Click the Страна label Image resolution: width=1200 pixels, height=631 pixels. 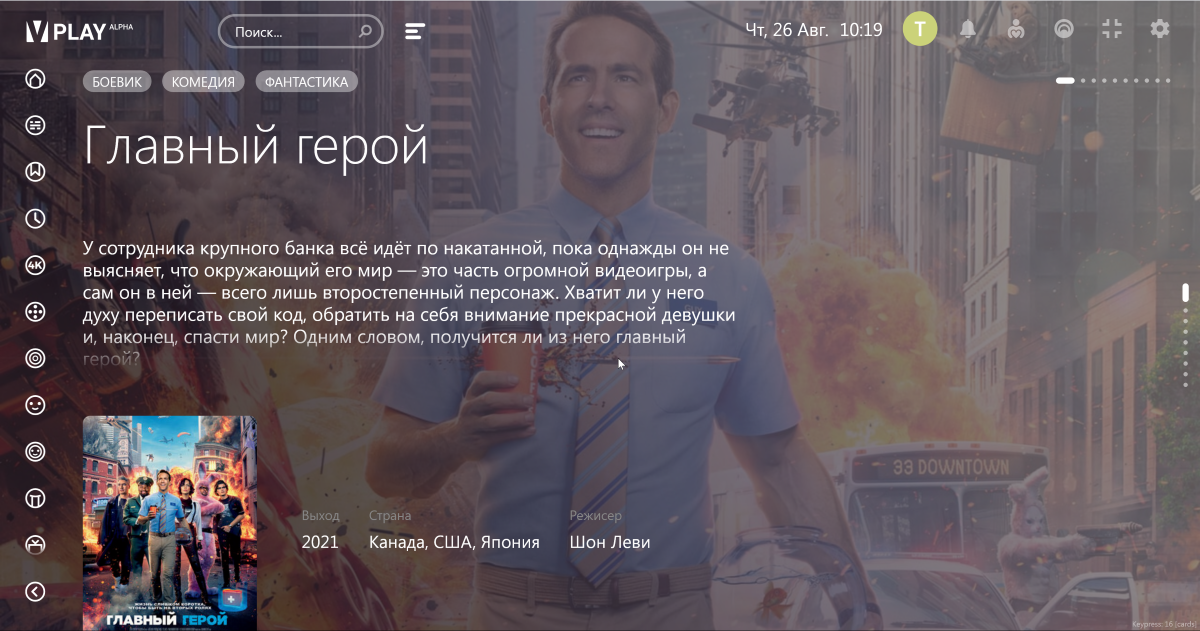[x=390, y=515]
